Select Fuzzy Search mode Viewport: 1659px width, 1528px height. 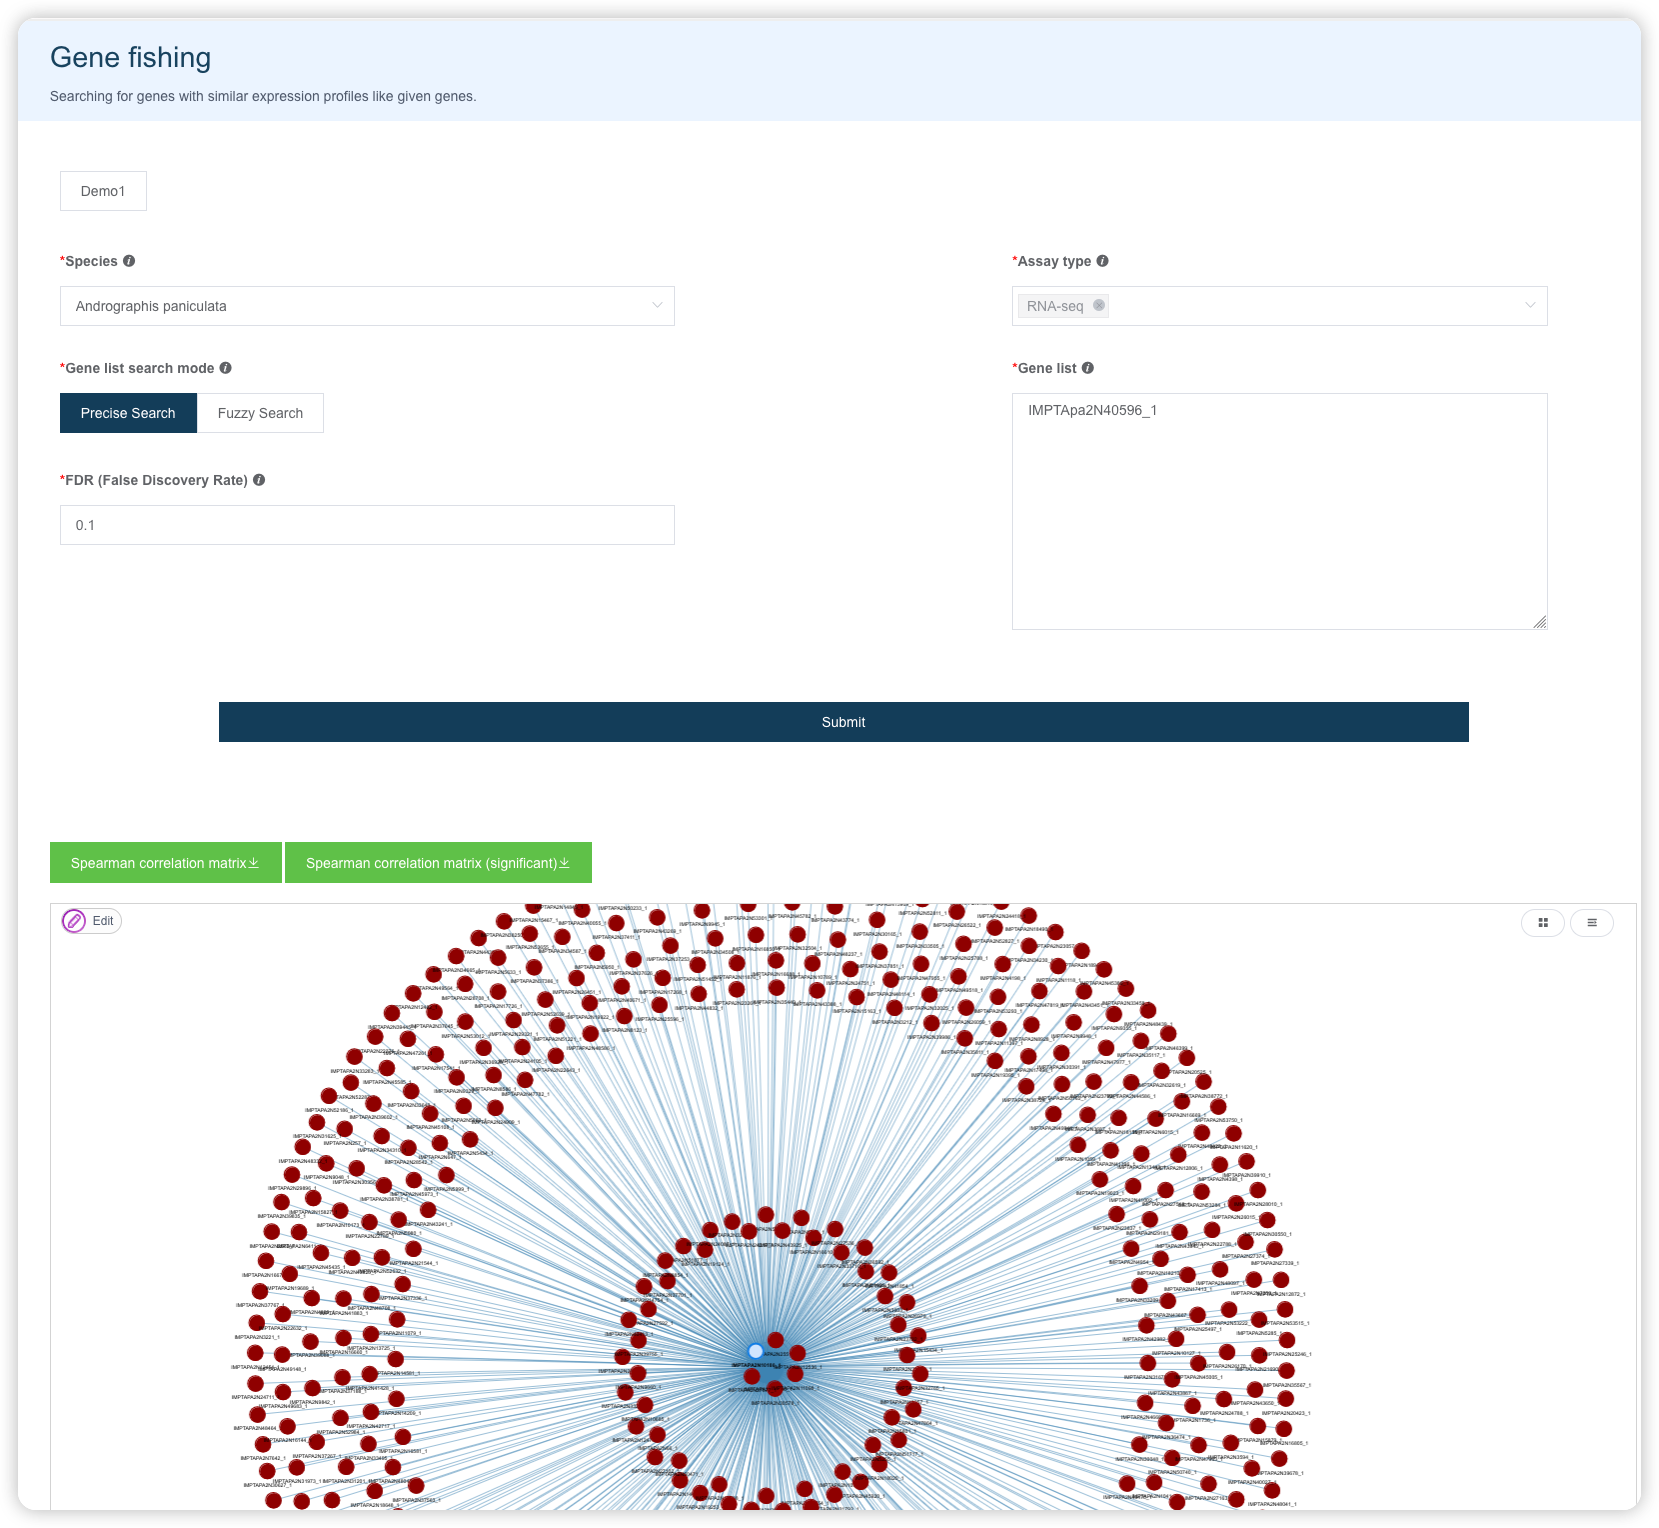pos(260,413)
